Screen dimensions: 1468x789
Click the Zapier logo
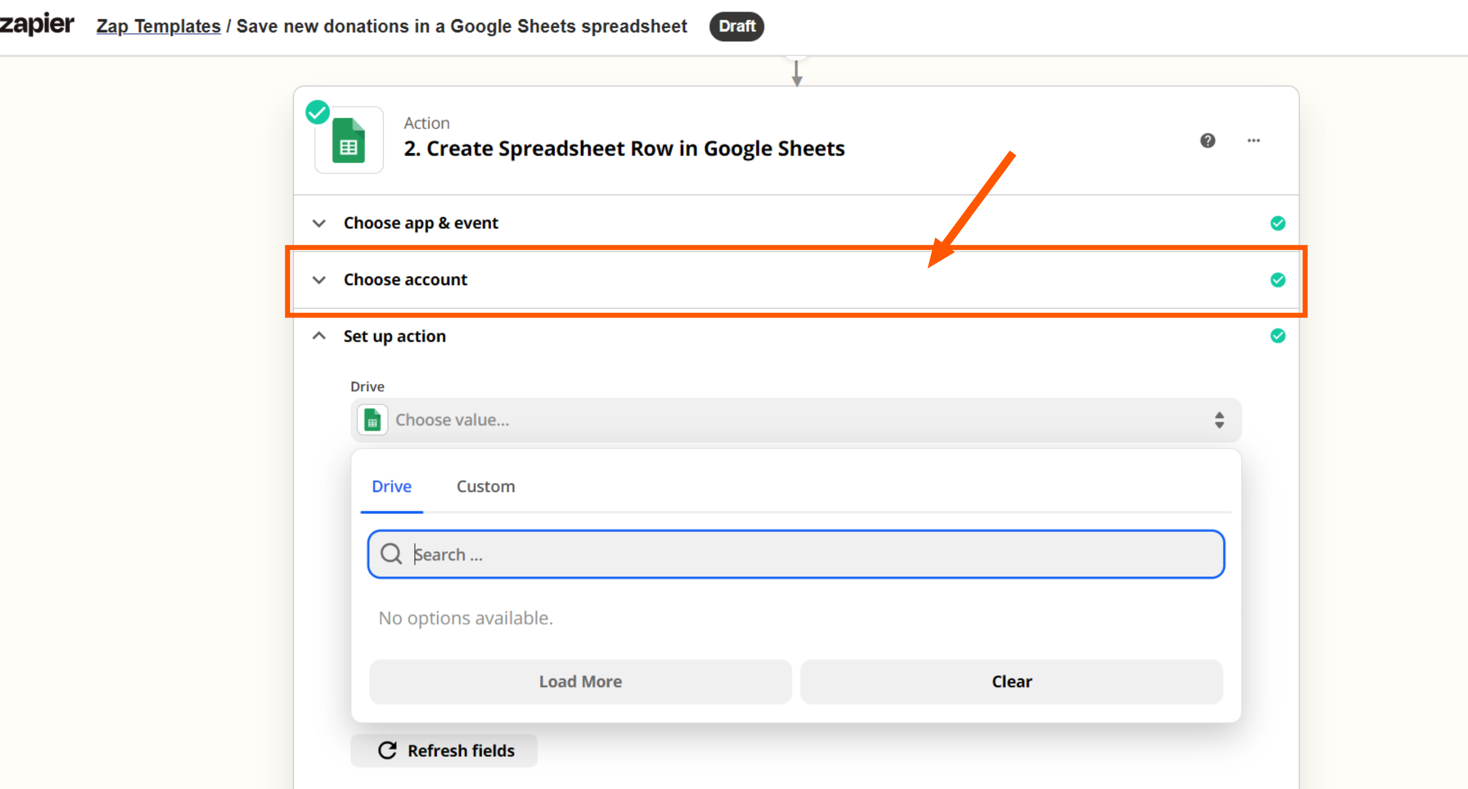click(37, 25)
